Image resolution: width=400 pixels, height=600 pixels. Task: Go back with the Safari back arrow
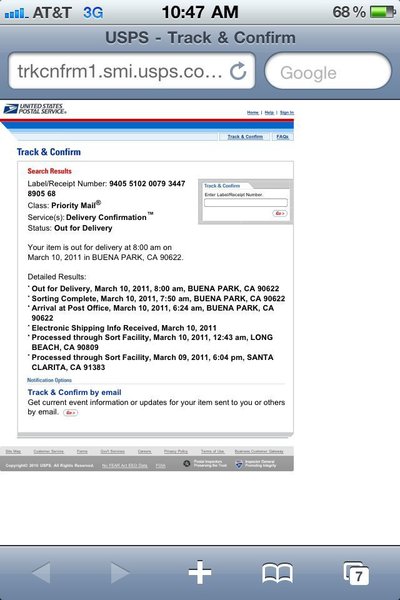coord(41,573)
